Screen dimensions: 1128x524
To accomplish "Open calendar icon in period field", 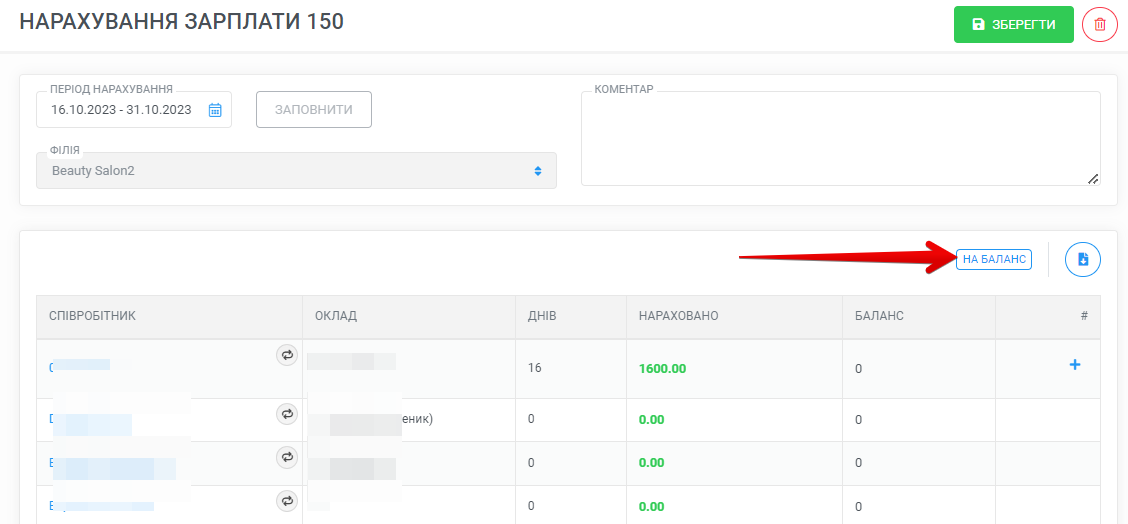I will pos(215,110).
